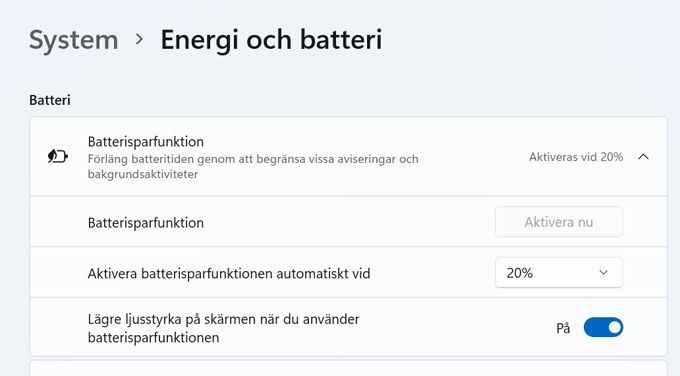Select the Batterisparfunktion header row title
The image size is (680, 376).
coord(146,142)
